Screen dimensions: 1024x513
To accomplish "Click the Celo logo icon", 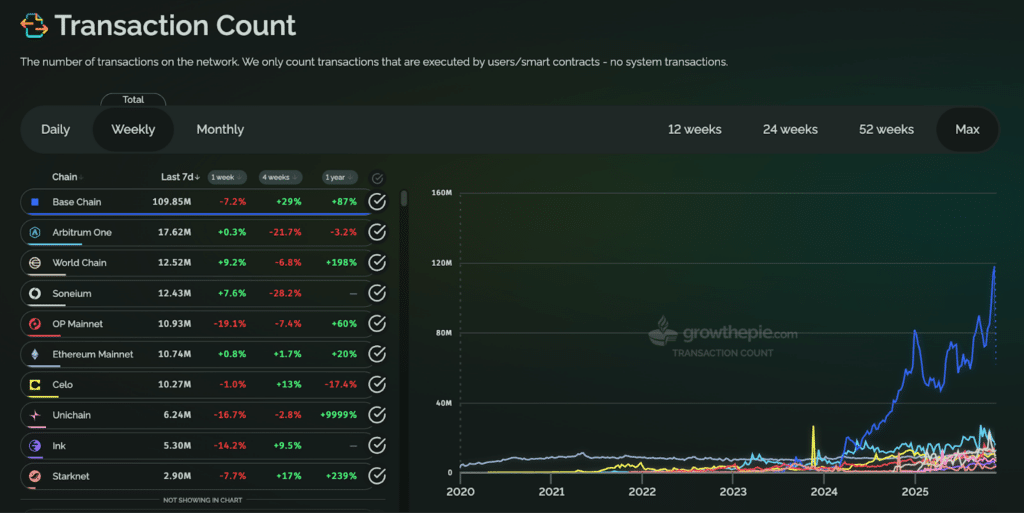I will point(35,385).
